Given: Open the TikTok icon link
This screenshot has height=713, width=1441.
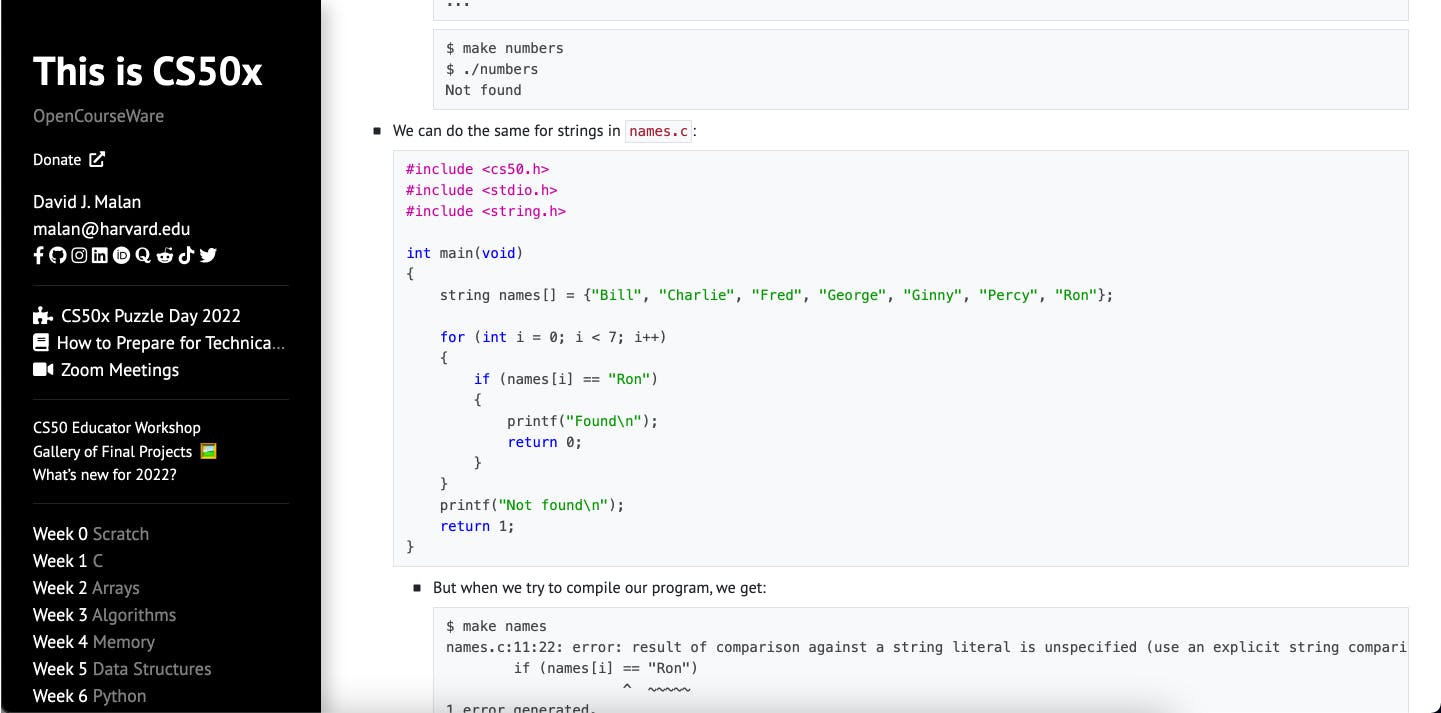Looking at the screenshot, I should (186, 255).
